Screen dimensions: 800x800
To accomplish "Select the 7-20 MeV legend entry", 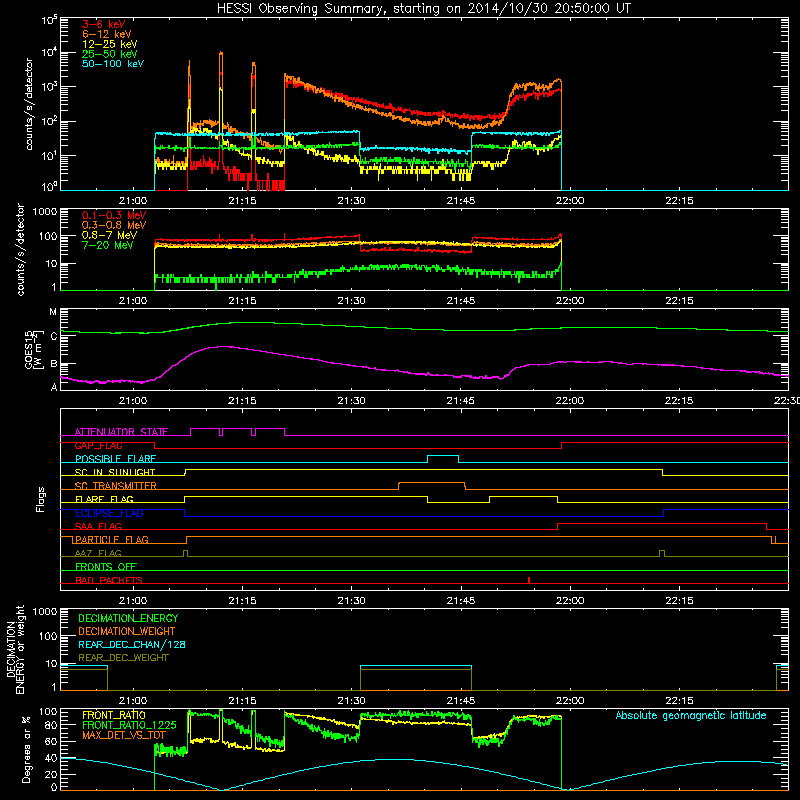I will point(108,245).
